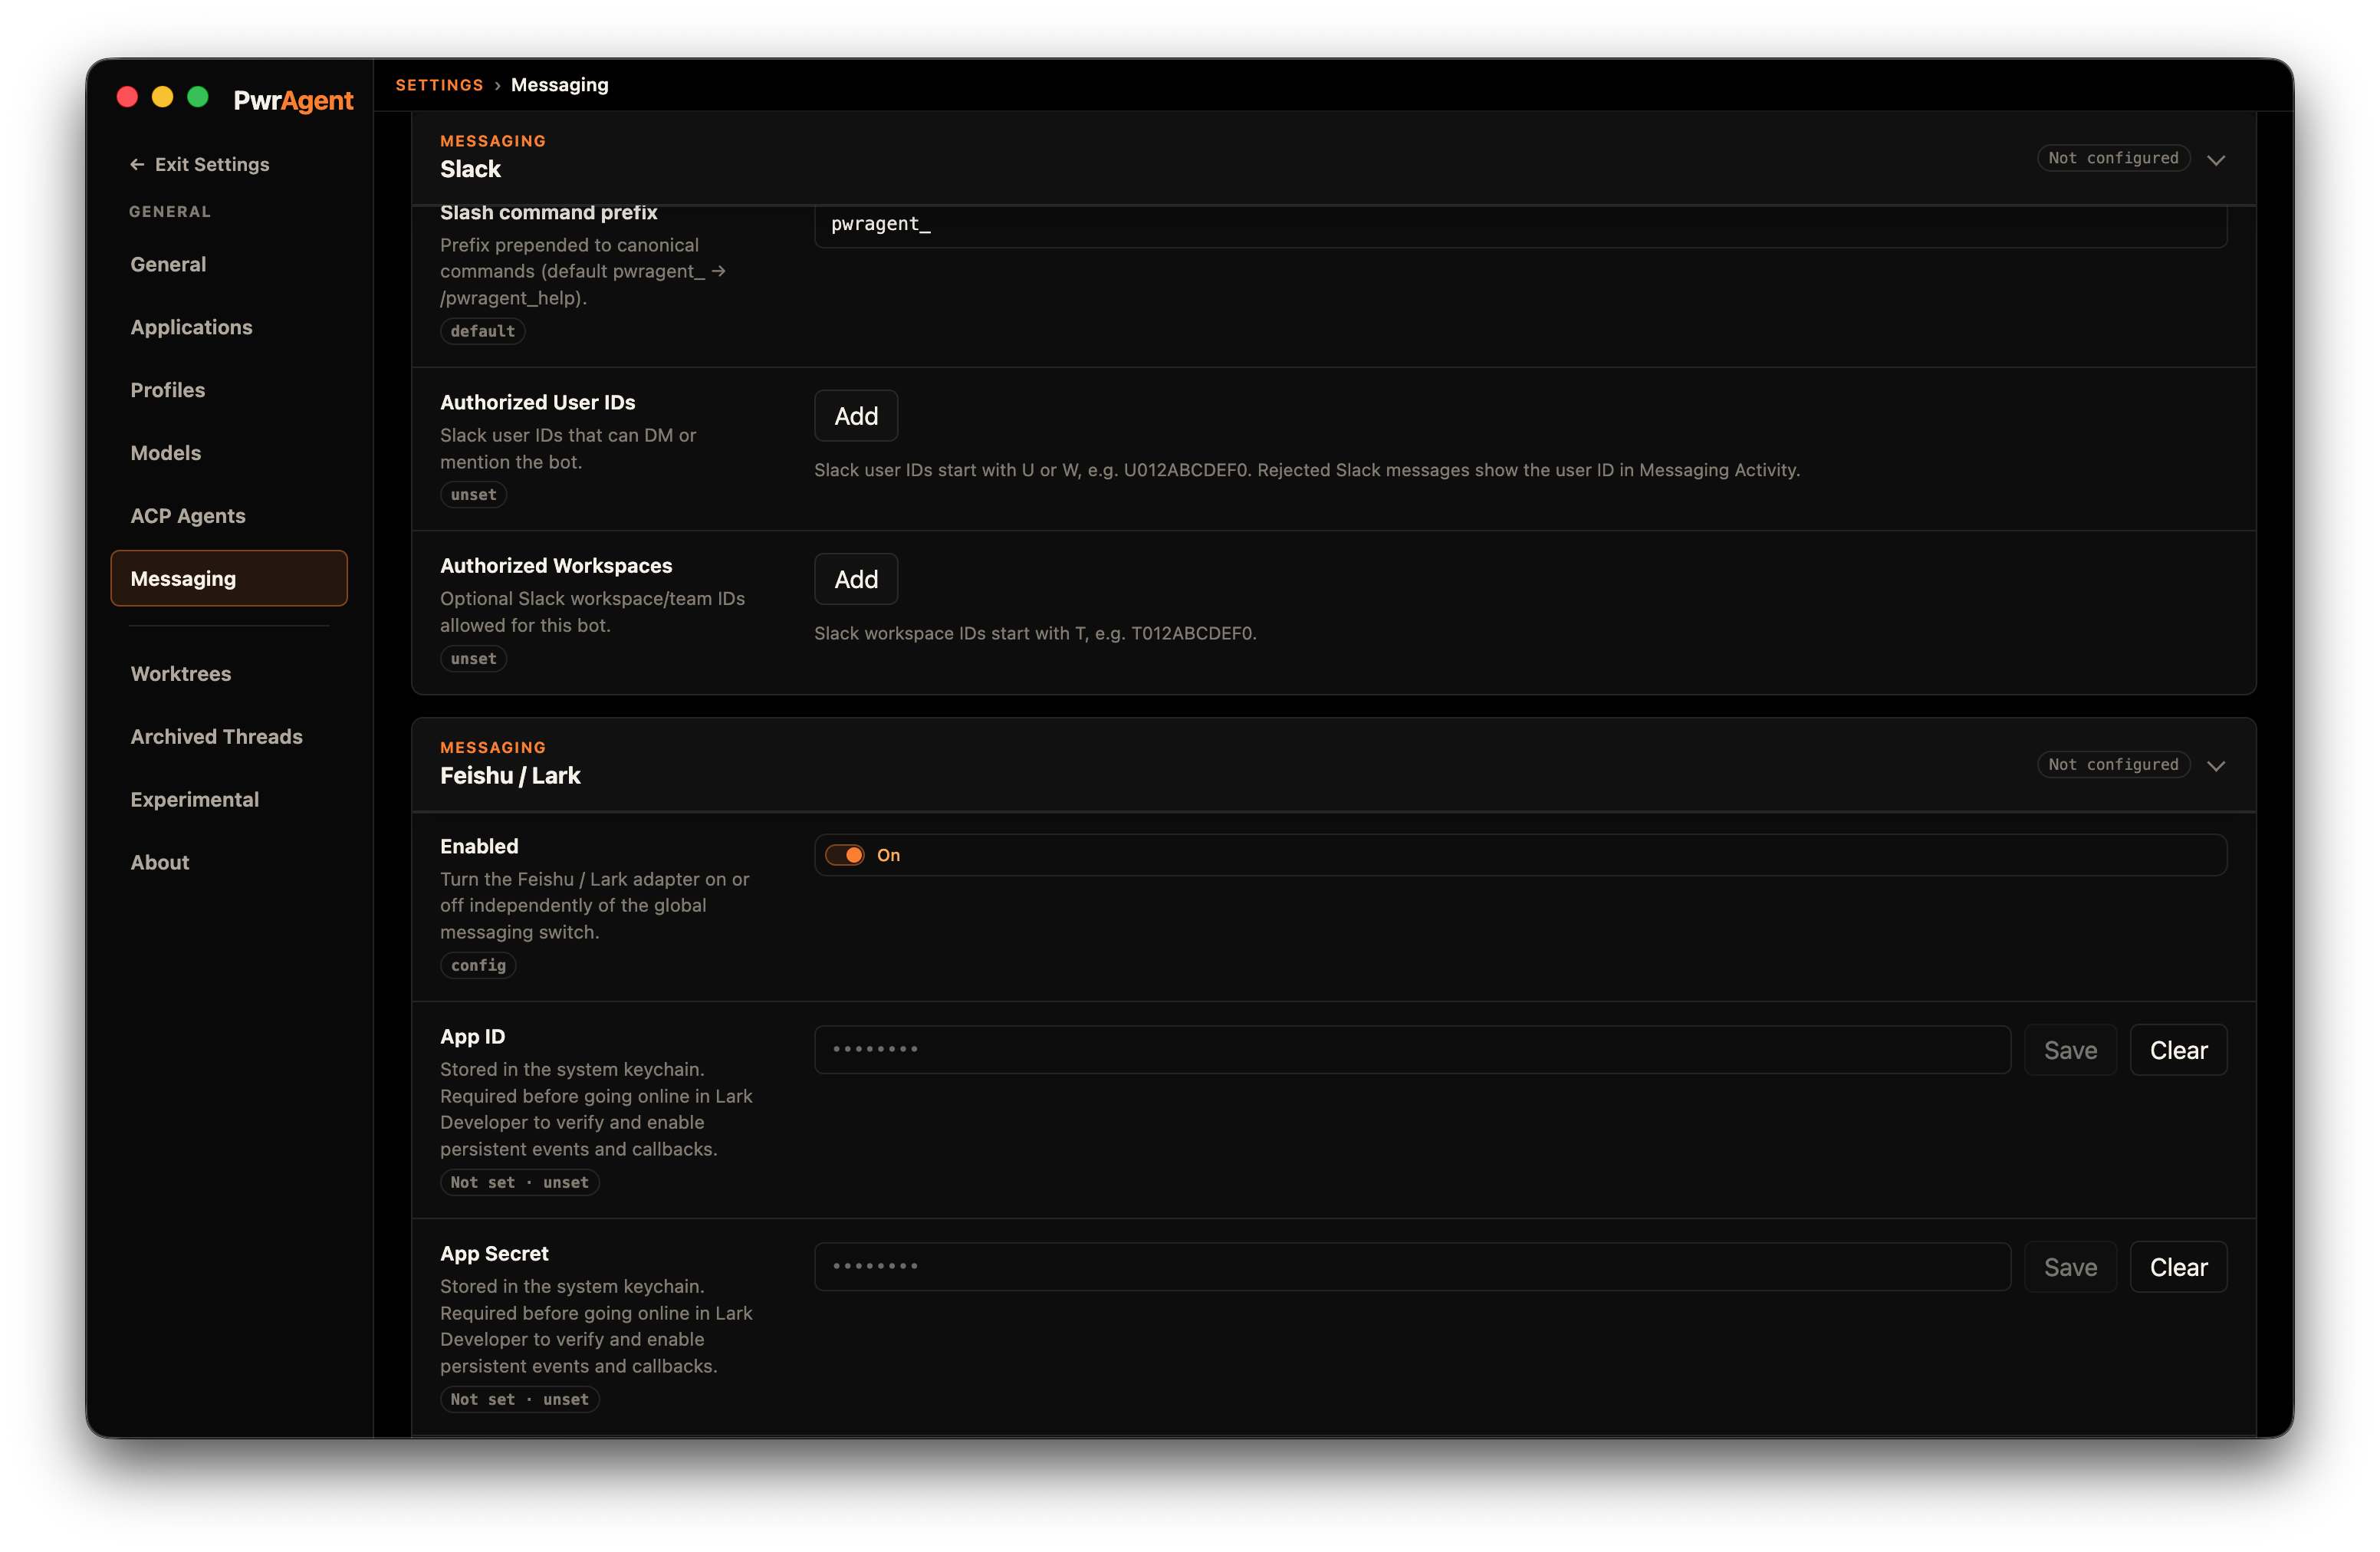This screenshot has height=1552, width=2380.
Task: Click the PwrAgent logo text
Action: pos(293,100)
